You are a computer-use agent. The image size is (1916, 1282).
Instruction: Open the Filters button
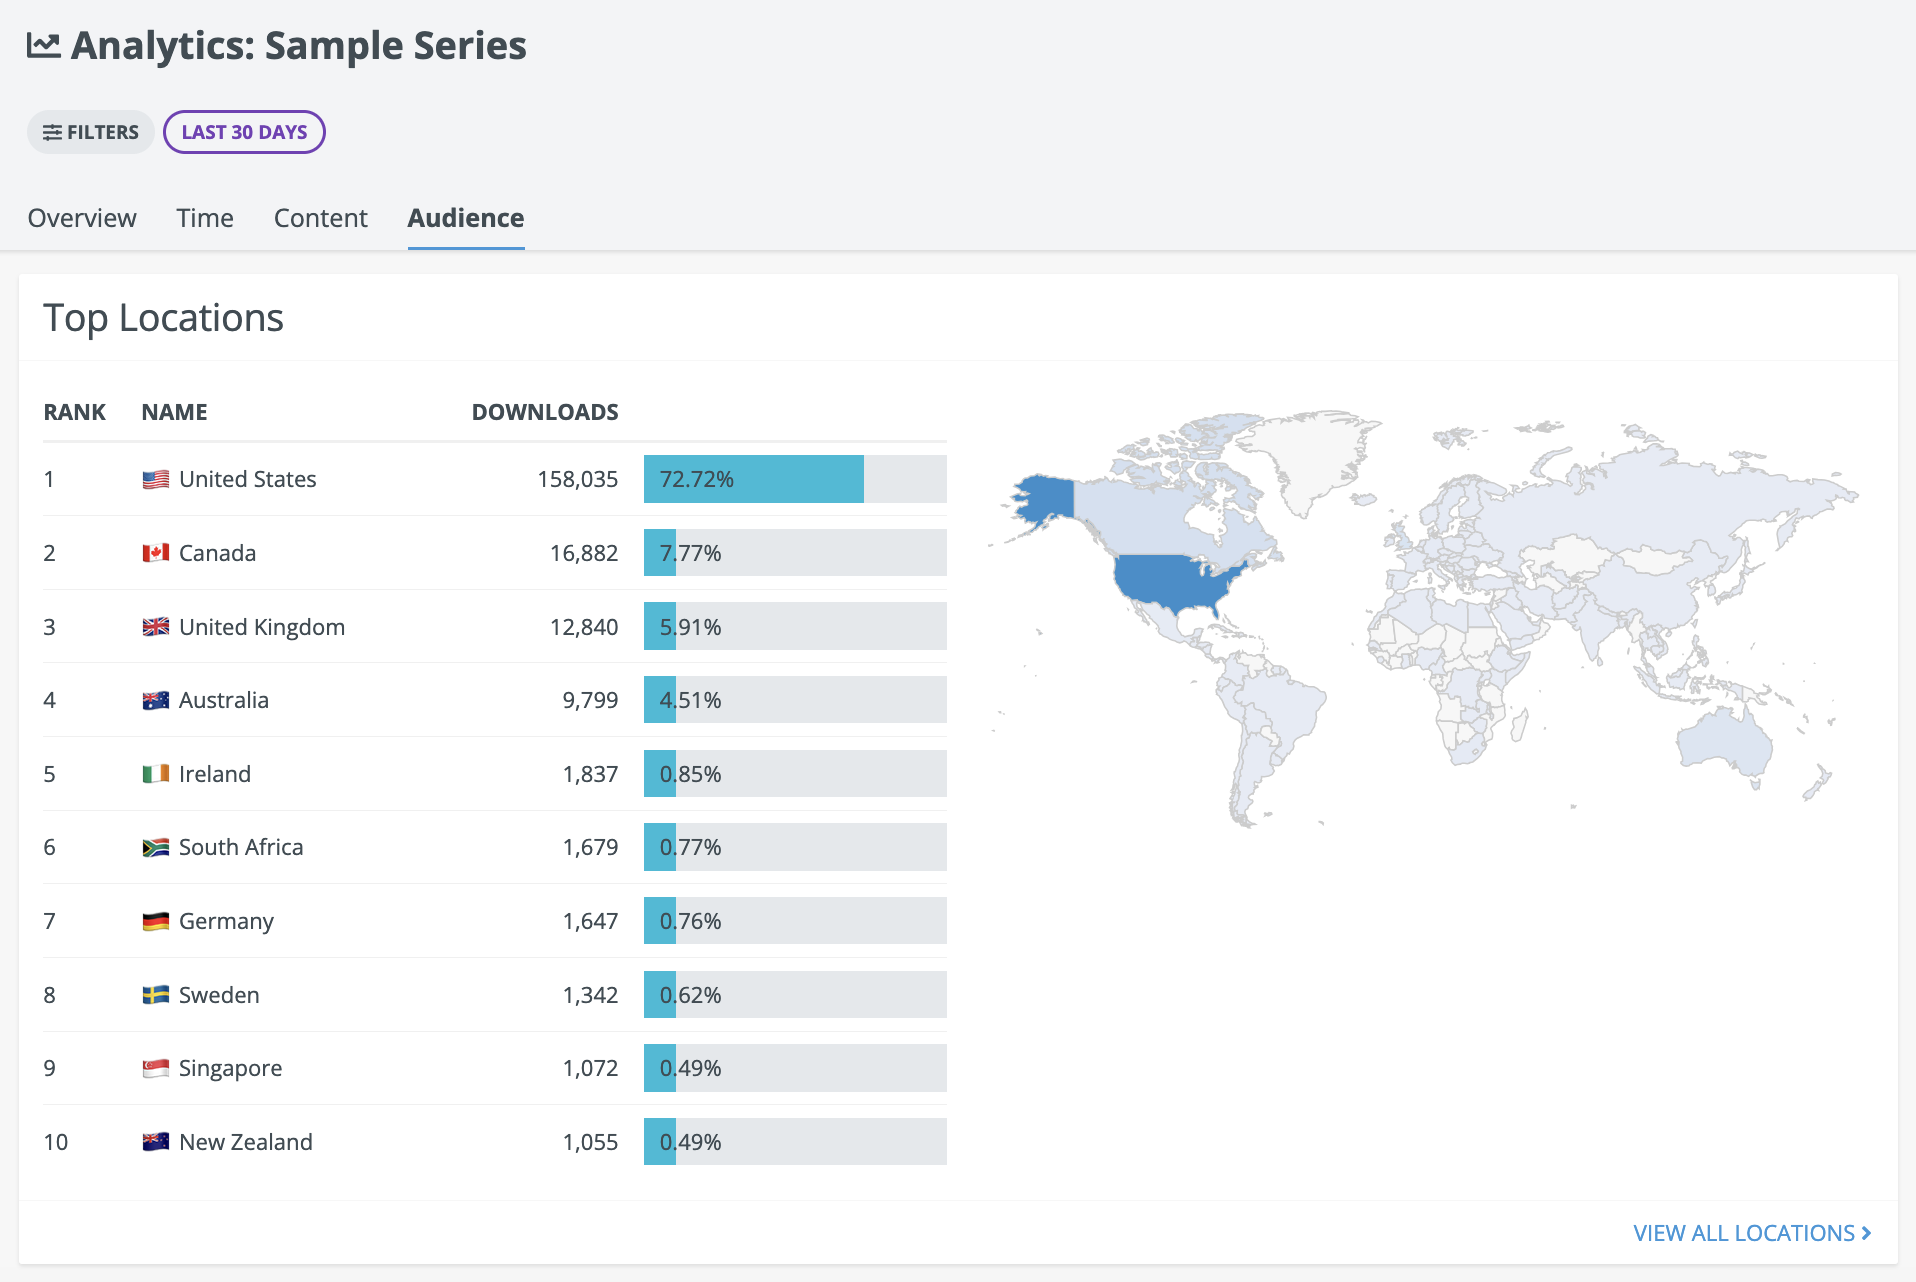(91, 132)
